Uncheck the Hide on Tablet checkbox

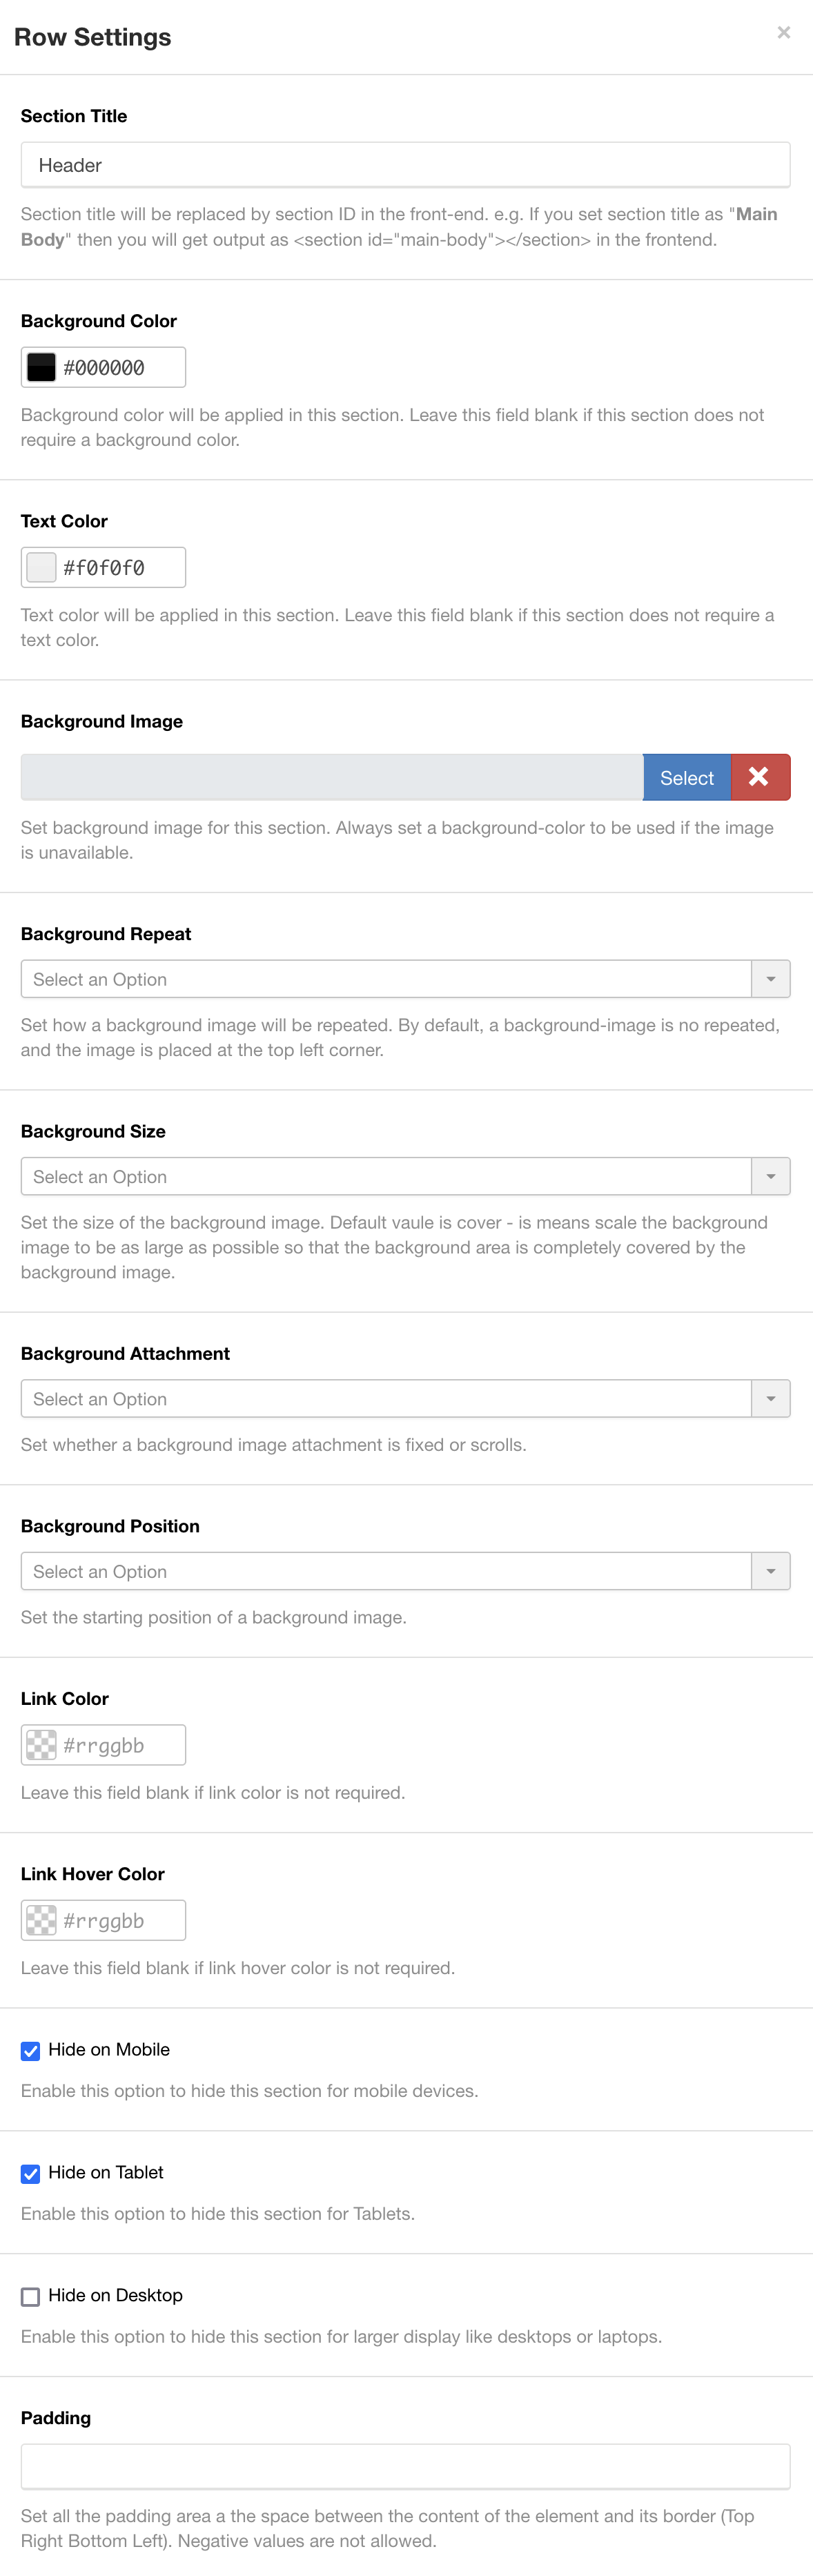[31, 2173]
